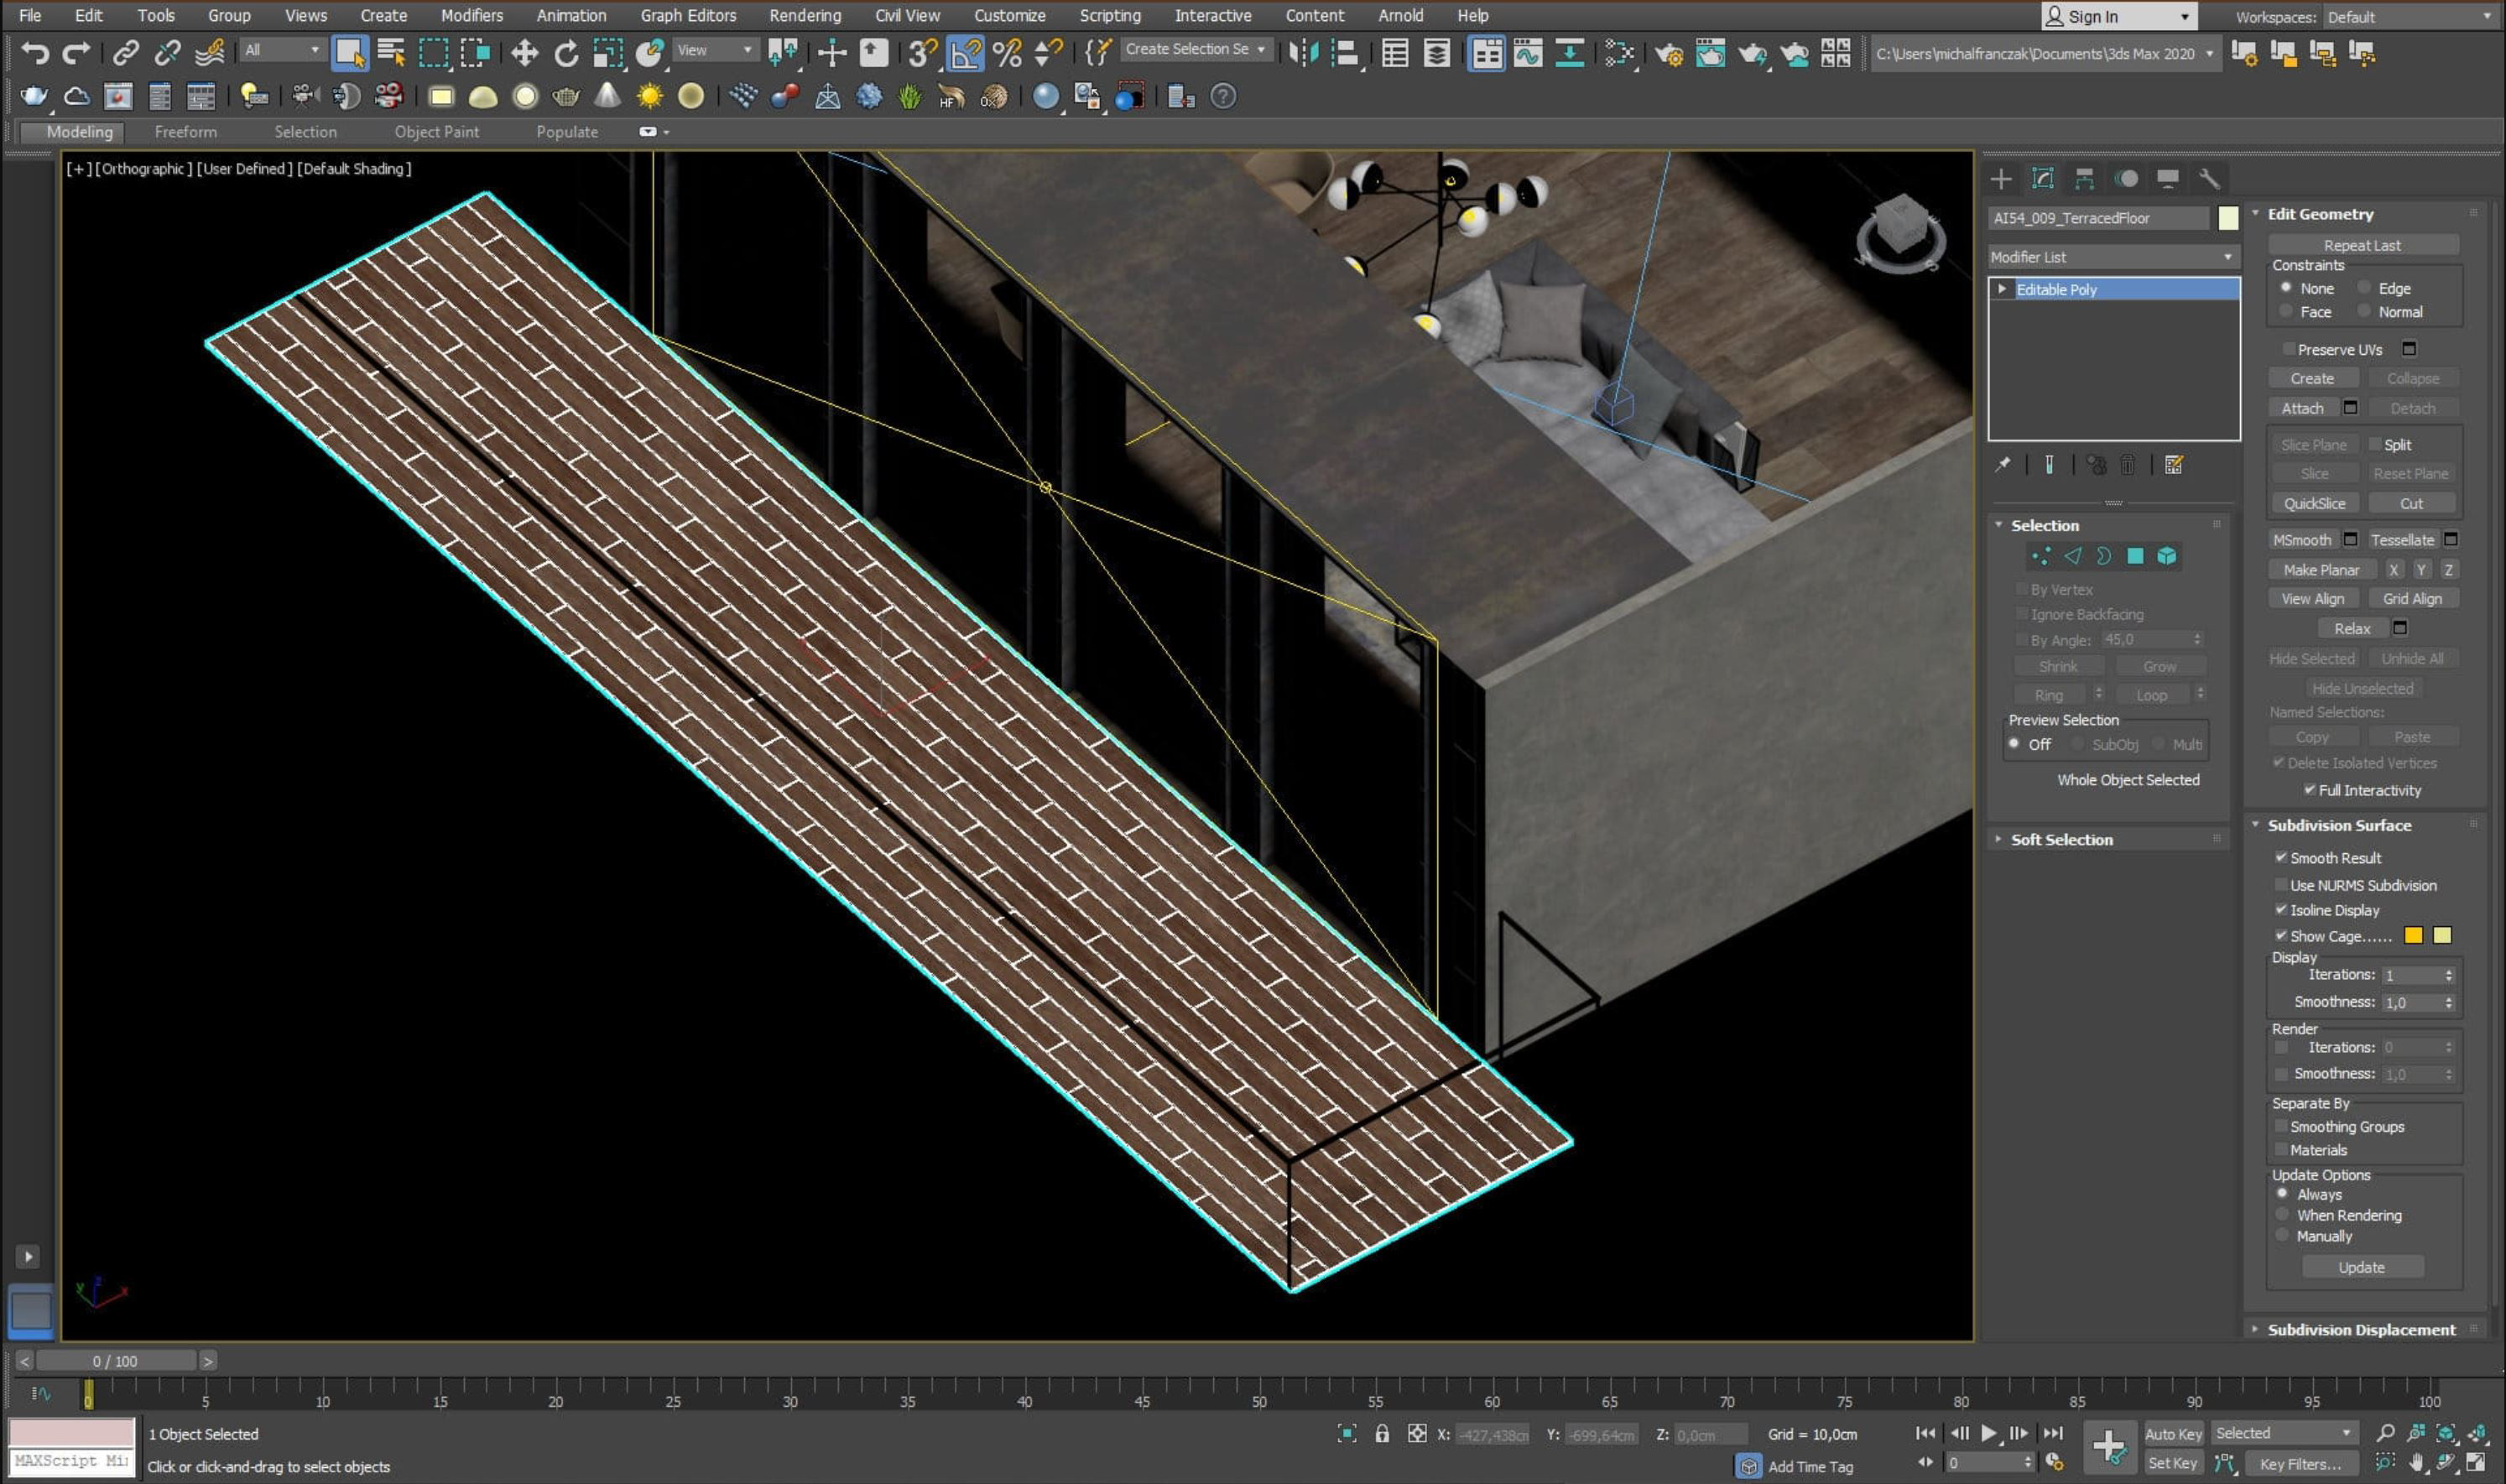
Task: Switch to the Freeform ribbon tab
Action: click(185, 132)
